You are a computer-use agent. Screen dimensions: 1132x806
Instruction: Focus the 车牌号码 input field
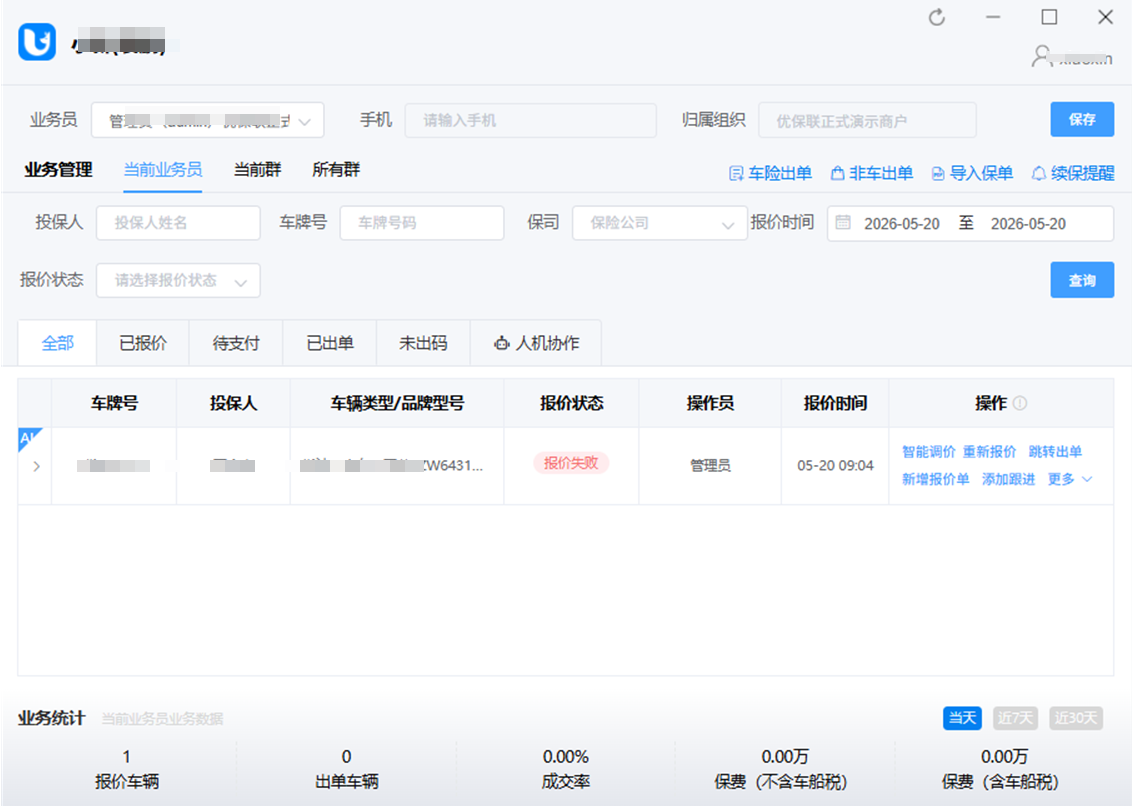tap(422, 223)
